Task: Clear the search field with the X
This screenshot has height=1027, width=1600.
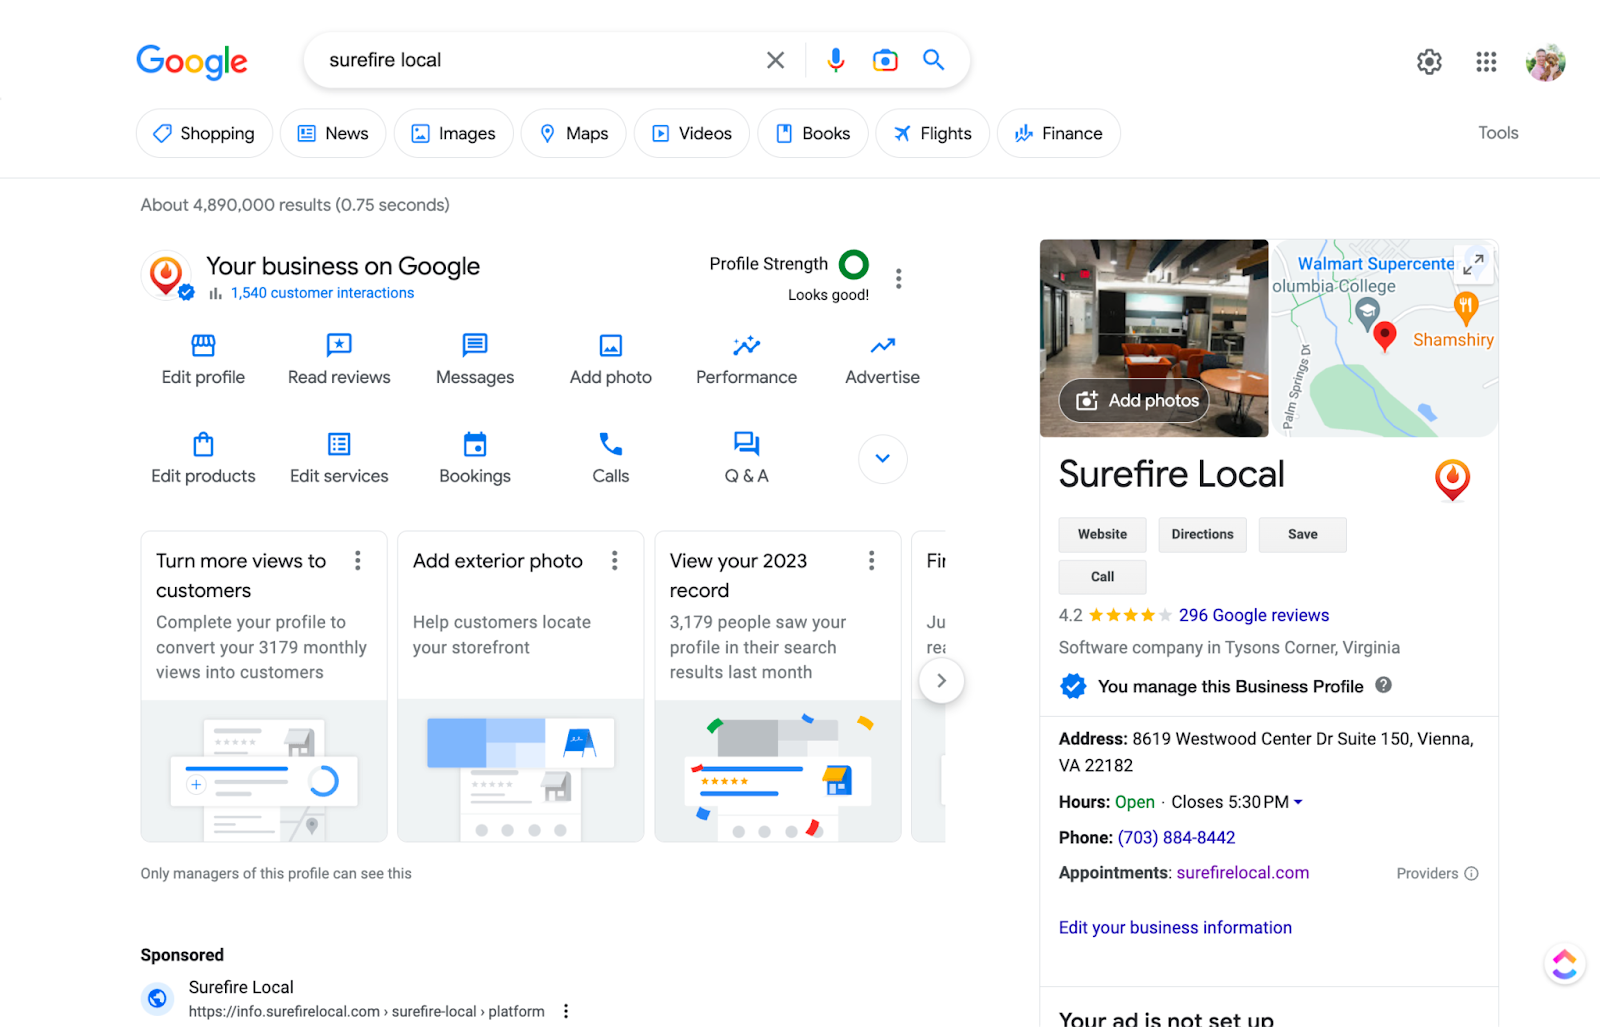Action: tap(775, 60)
